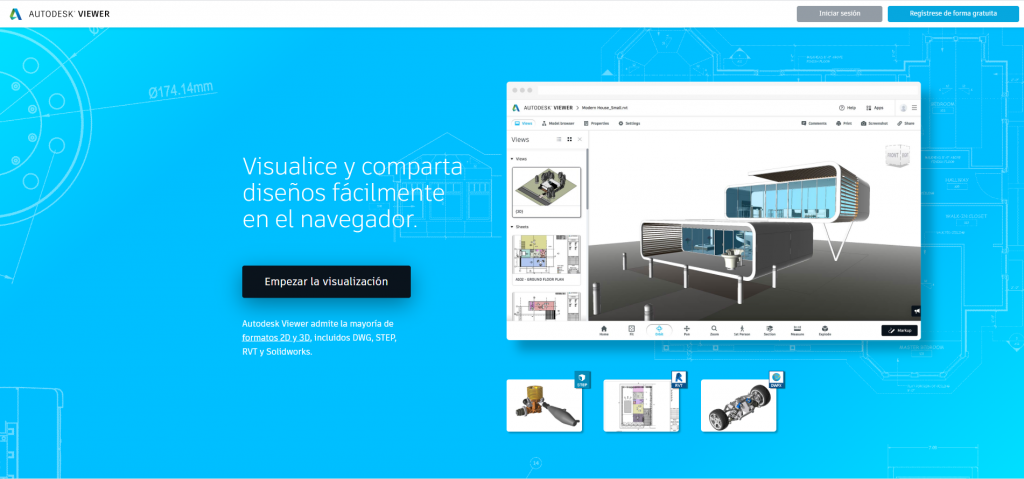
Task: Select the 1st Person walk tool
Action: point(743,330)
